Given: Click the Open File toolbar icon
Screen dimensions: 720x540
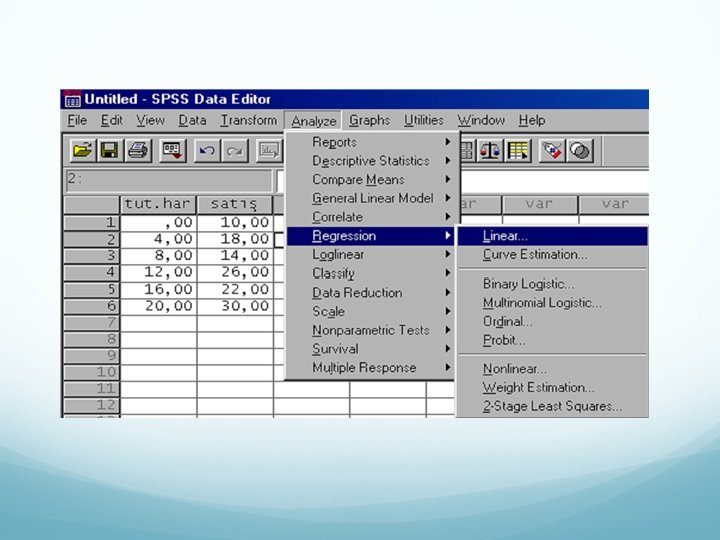Looking at the screenshot, I should [x=83, y=151].
